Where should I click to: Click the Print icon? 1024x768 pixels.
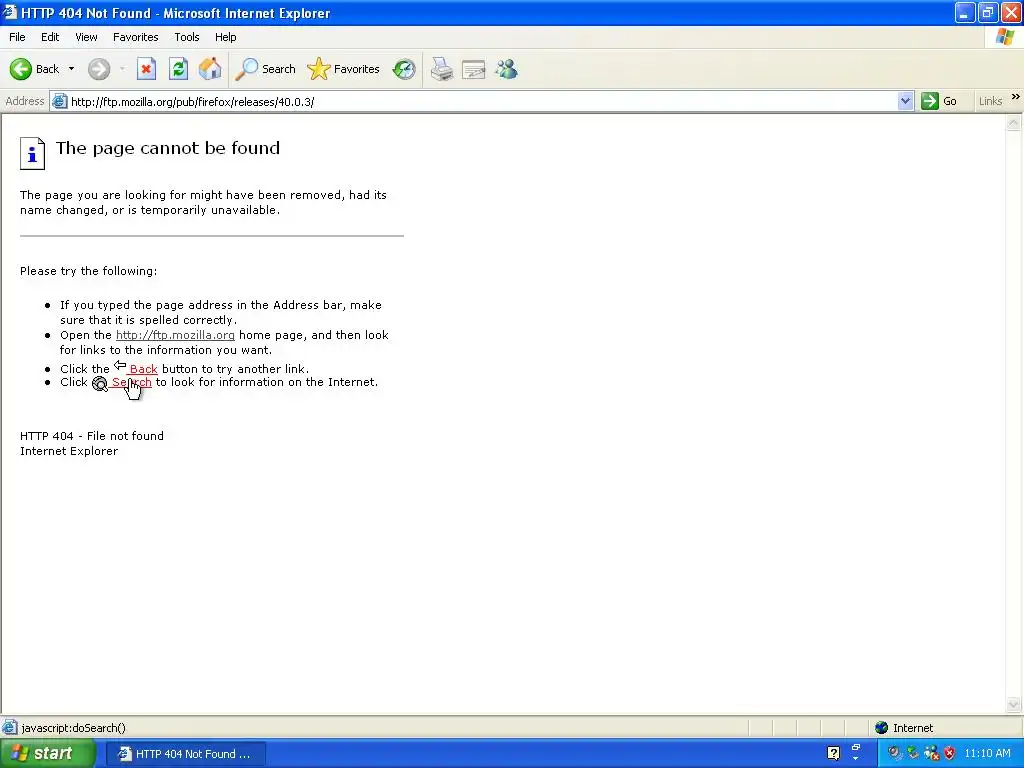click(442, 69)
